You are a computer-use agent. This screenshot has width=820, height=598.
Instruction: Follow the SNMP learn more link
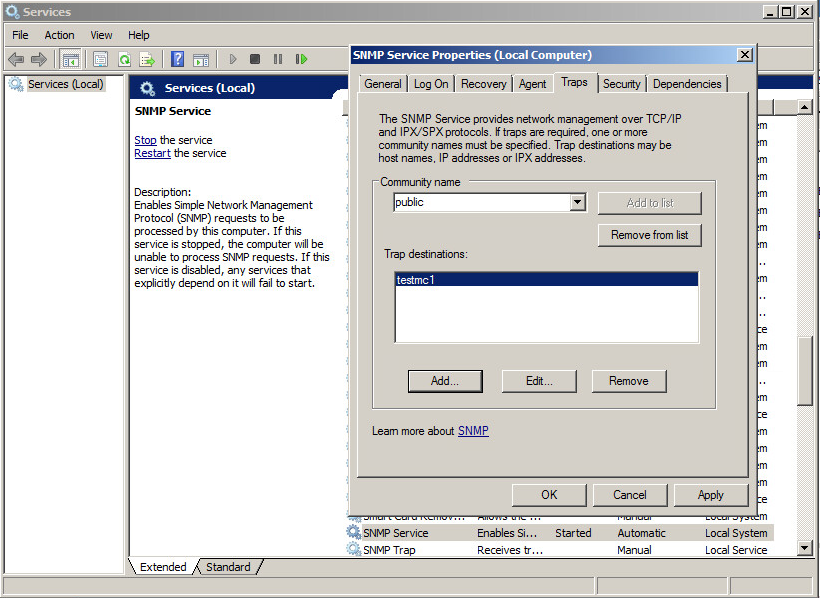tap(473, 431)
